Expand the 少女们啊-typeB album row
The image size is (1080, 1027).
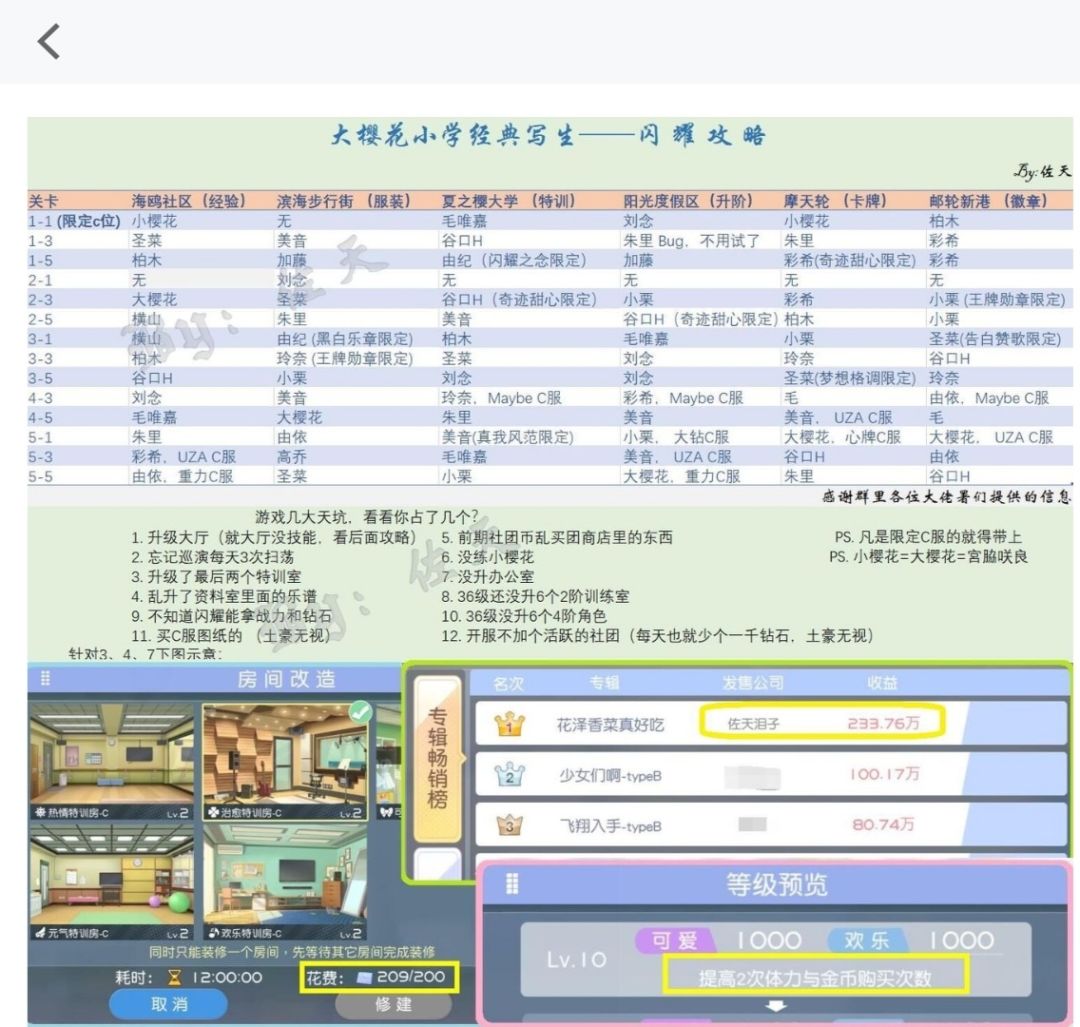coord(771,775)
